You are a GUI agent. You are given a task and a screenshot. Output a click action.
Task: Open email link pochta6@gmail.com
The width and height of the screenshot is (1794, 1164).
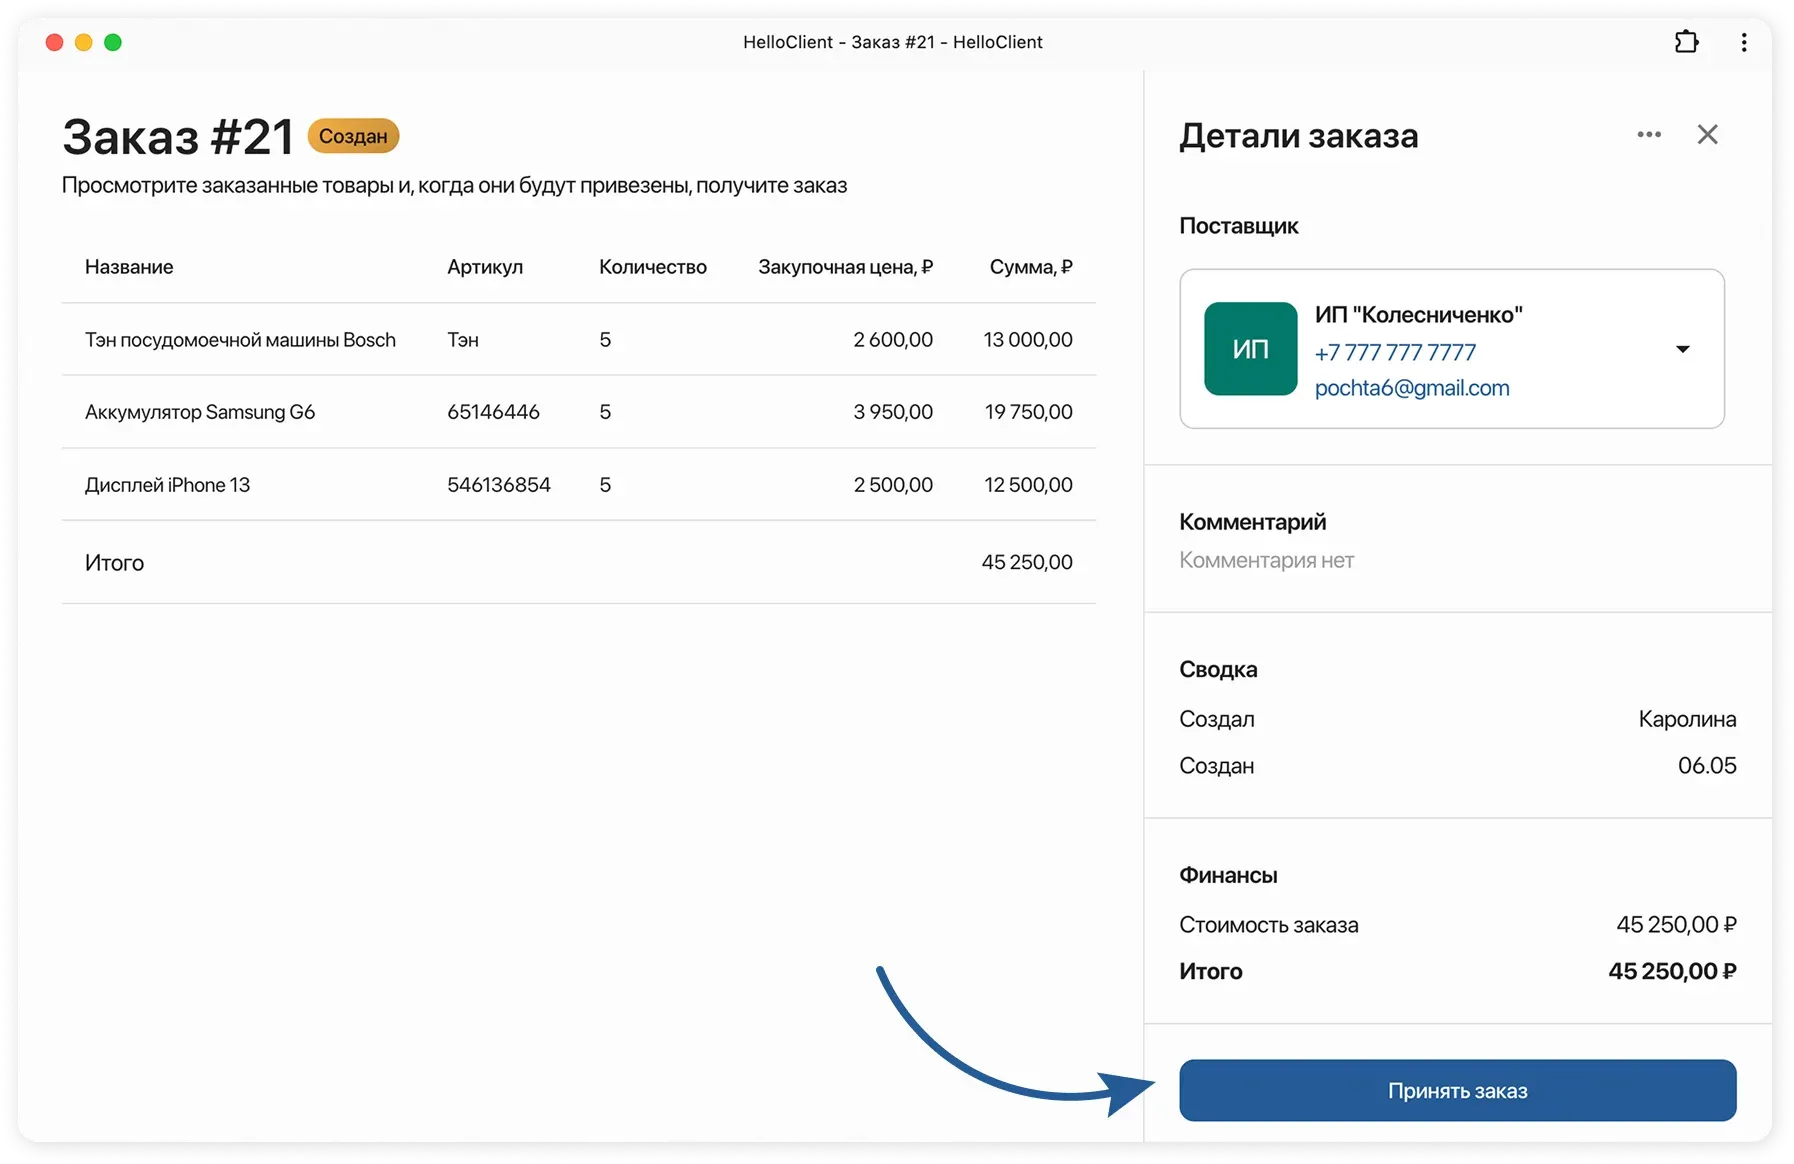point(1412,388)
